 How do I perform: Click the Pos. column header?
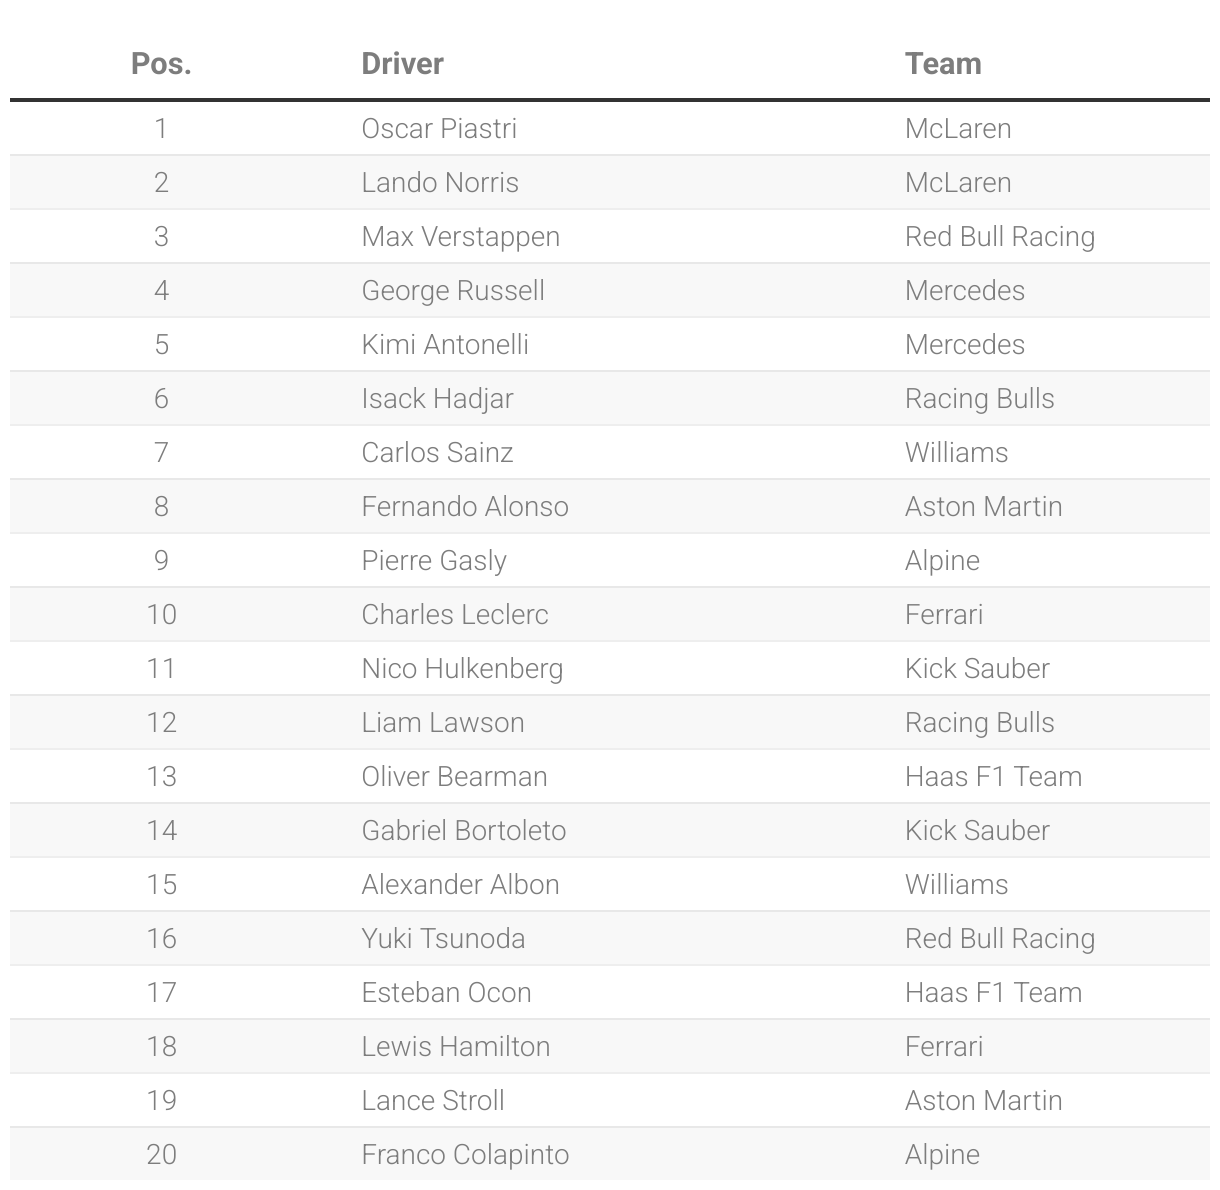pos(161,64)
